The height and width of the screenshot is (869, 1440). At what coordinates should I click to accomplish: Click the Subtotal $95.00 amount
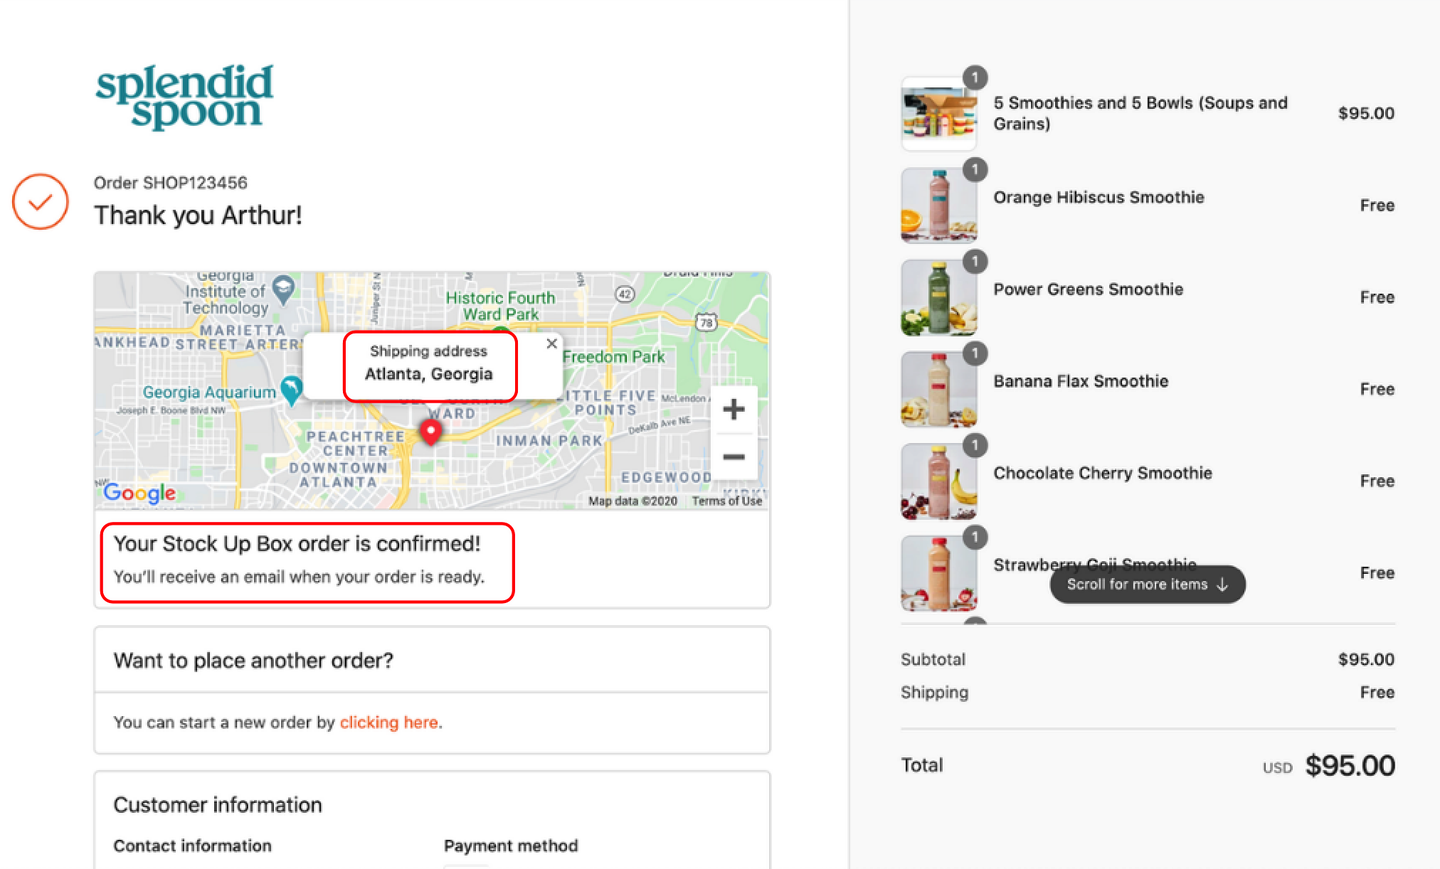[1366, 659]
